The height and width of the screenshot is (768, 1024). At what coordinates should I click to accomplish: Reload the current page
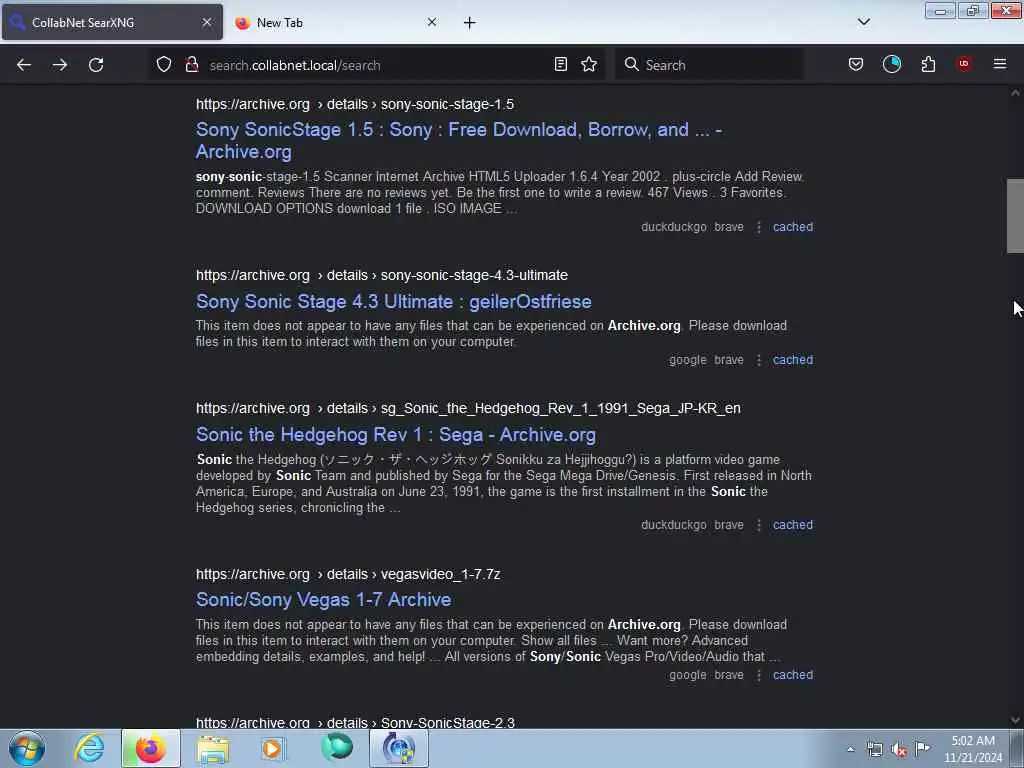click(96, 65)
